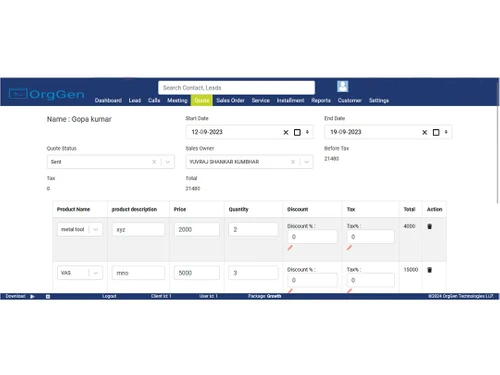Open the Customer menu
This screenshot has height=375, width=500.
(349, 100)
